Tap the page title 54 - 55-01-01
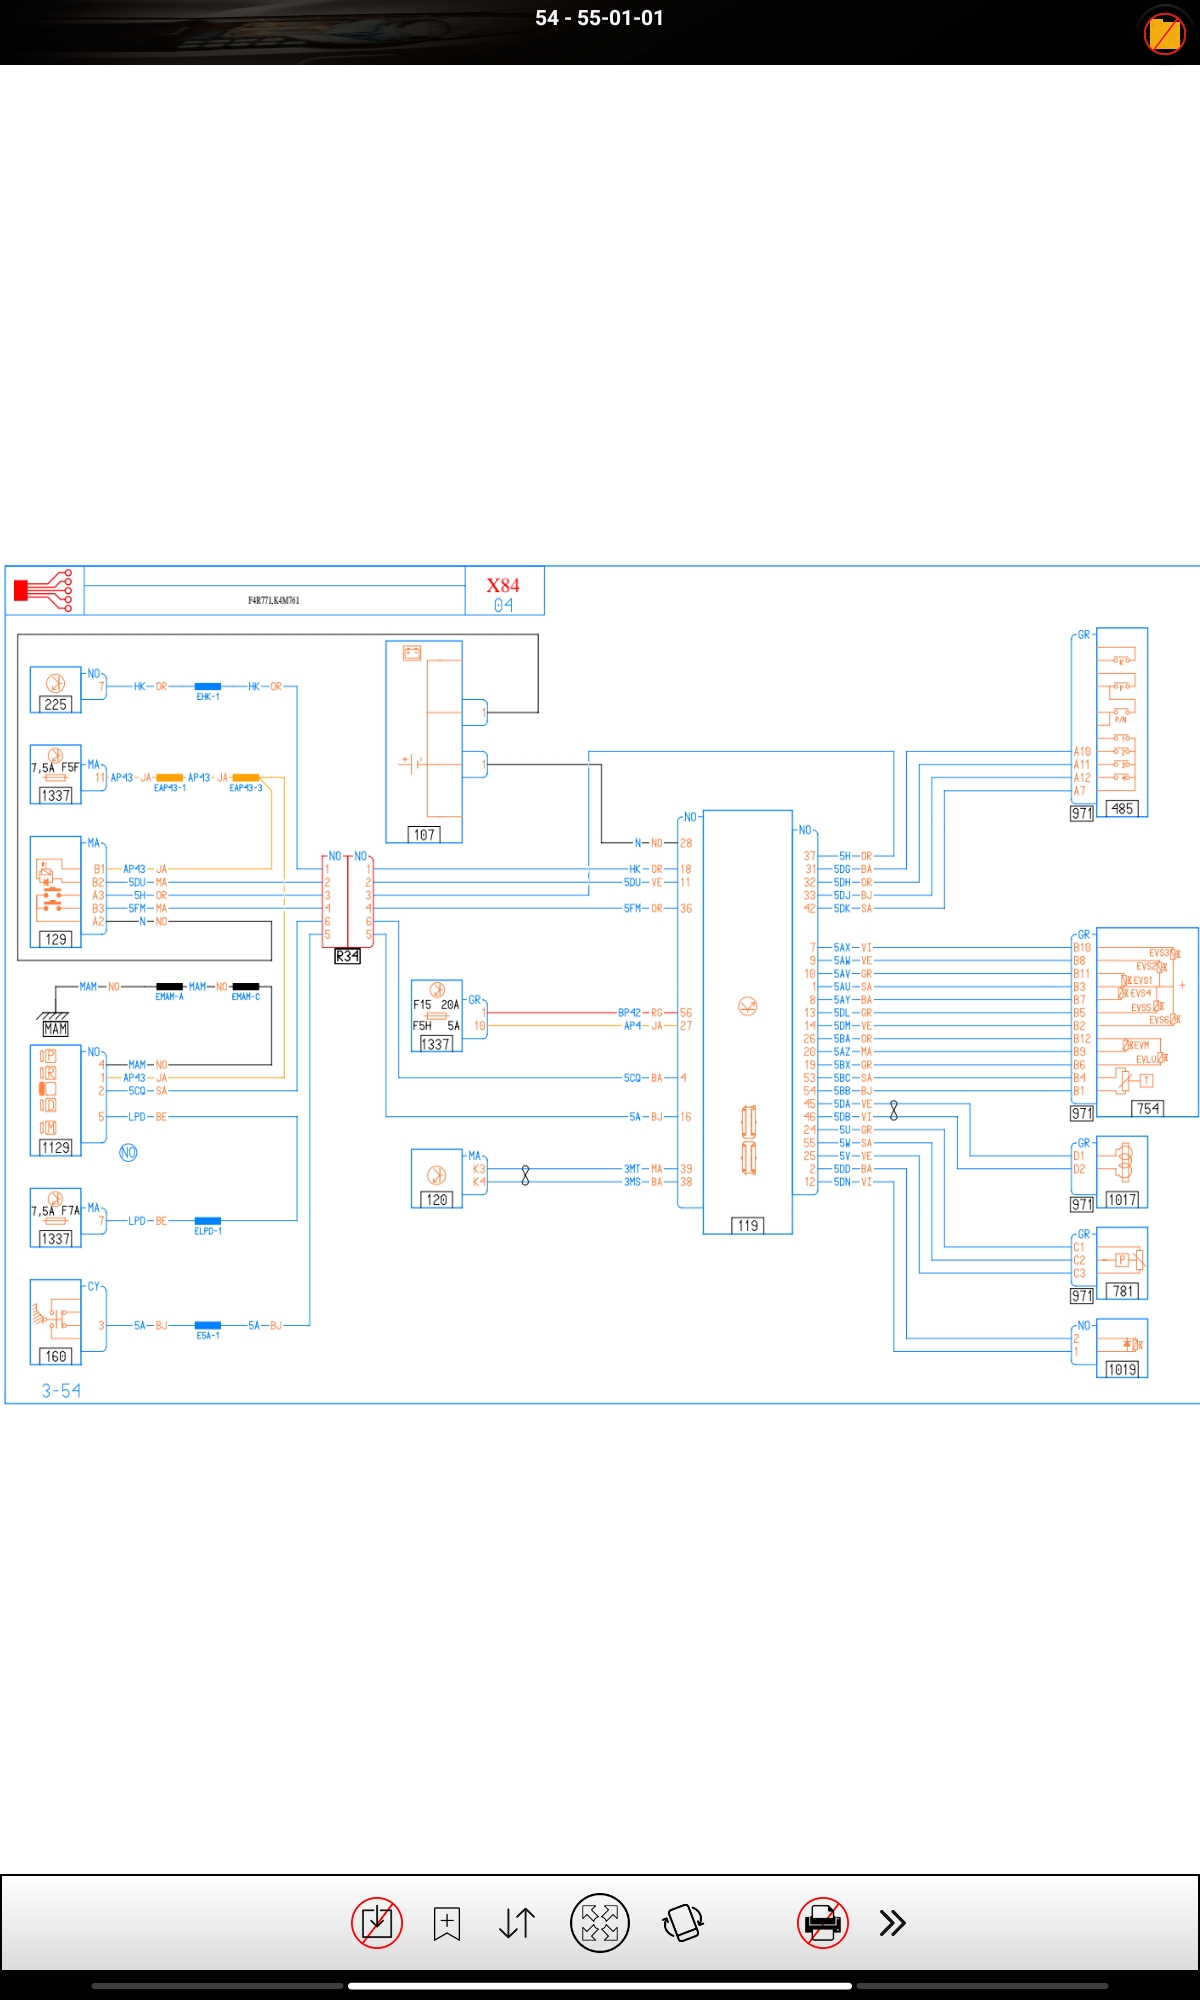The width and height of the screenshot is (1200, 2000). (599, 18)
